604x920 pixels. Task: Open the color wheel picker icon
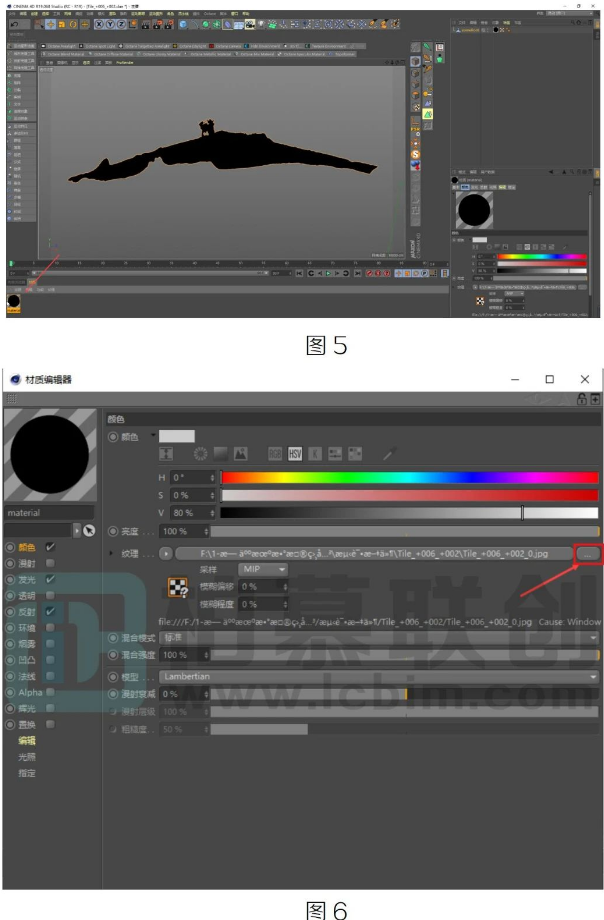pos(201,454)
